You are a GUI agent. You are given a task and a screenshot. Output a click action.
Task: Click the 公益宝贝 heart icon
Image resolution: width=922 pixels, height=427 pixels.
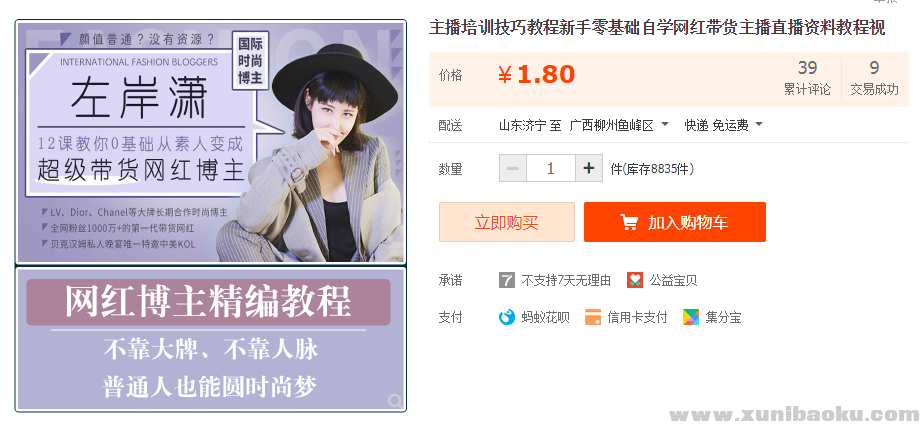coord(635,280)
